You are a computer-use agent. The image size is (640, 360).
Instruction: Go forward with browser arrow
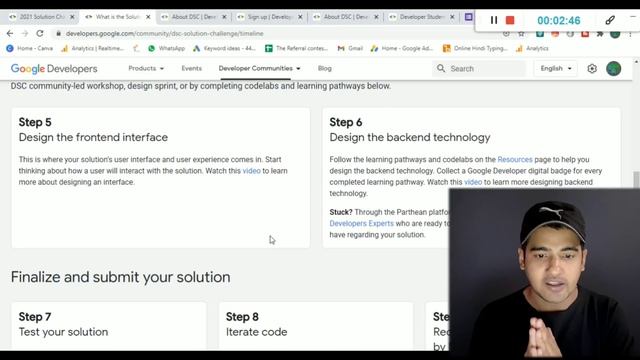point(25,33)
